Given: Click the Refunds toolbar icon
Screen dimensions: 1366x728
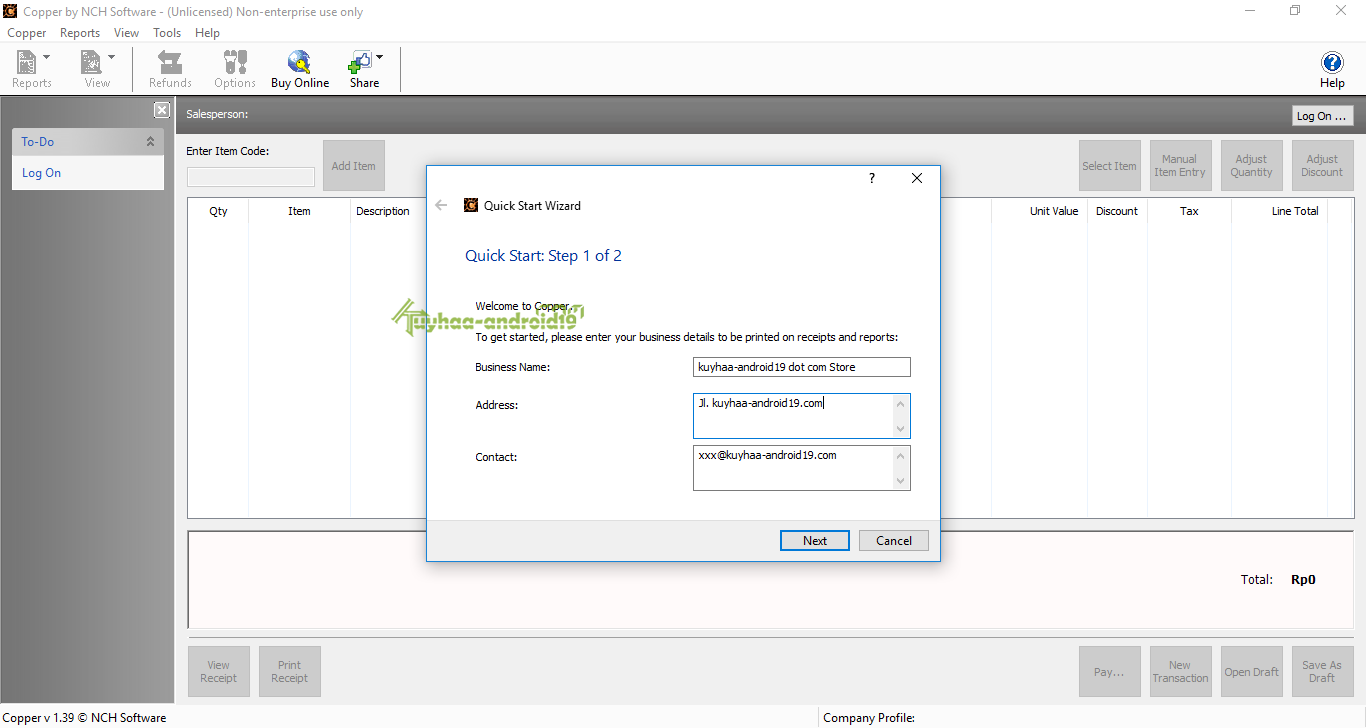Looking at the screenshot, I should (170, 69).
